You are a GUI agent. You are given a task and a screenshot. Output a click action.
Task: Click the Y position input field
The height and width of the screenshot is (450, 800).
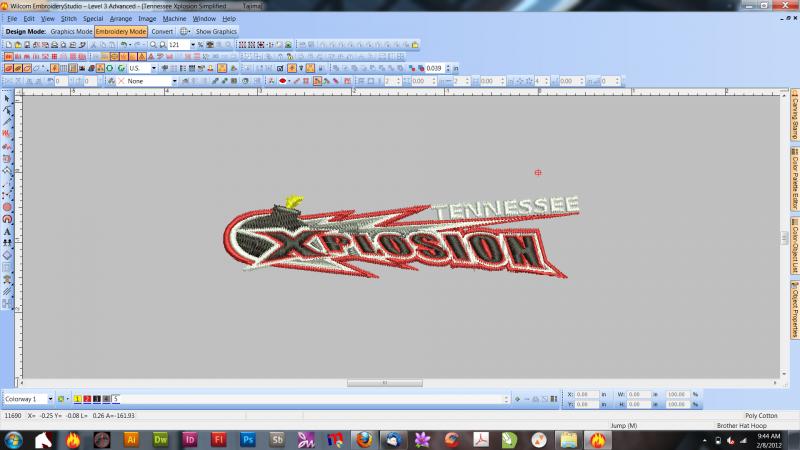tap(587, 404)
